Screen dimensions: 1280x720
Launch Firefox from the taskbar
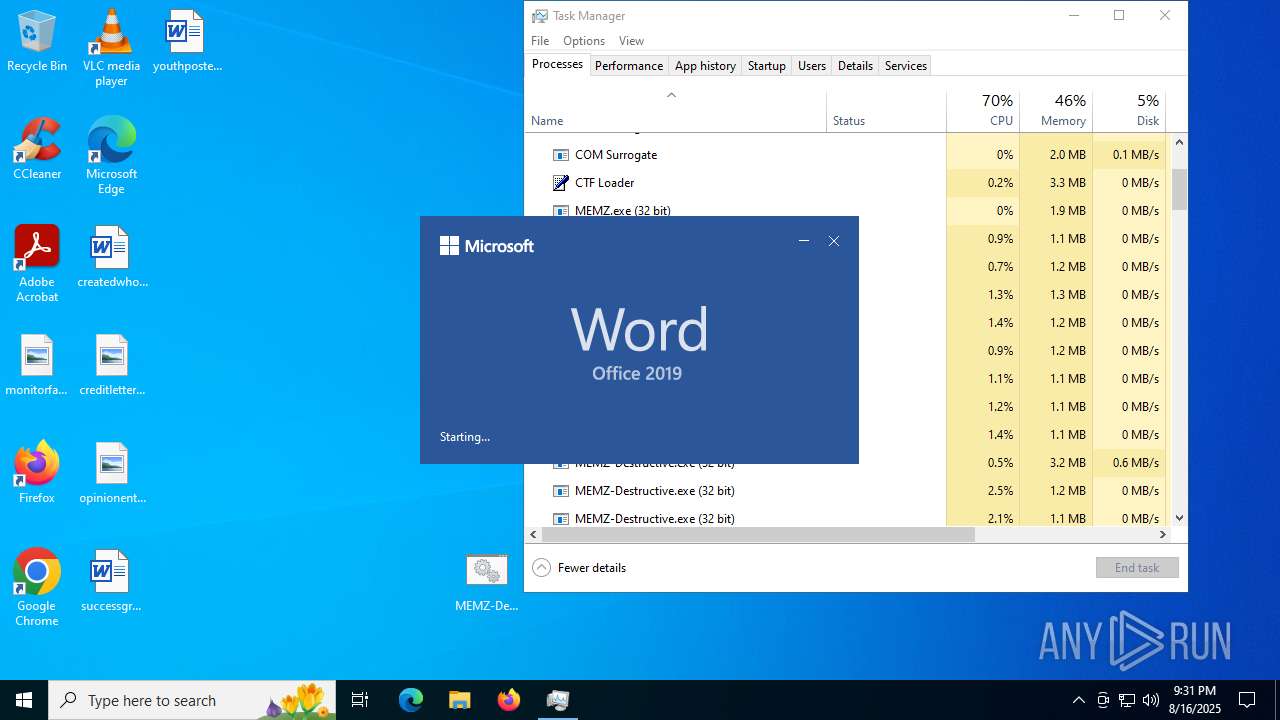click(508, 700)
